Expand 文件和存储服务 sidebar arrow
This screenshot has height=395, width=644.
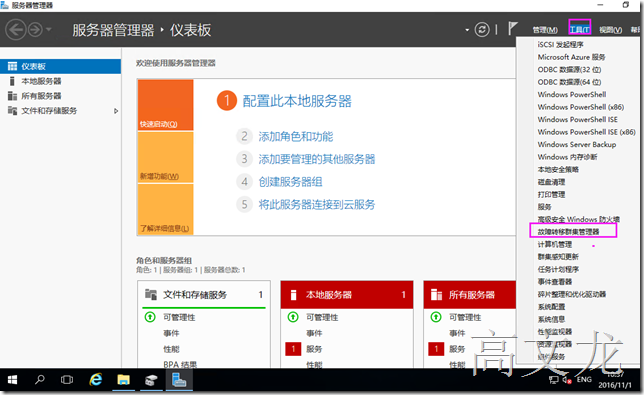(116, 111)
